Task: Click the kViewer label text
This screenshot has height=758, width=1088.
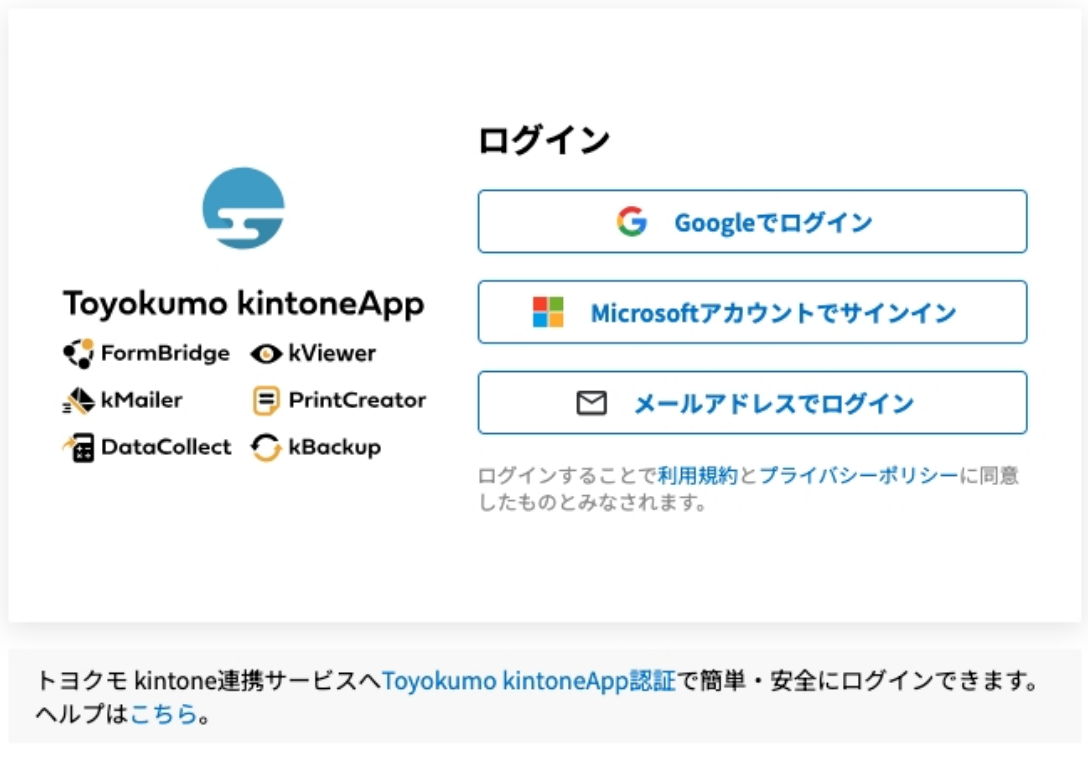Action: pyautogui.click(x=332, y=353)
